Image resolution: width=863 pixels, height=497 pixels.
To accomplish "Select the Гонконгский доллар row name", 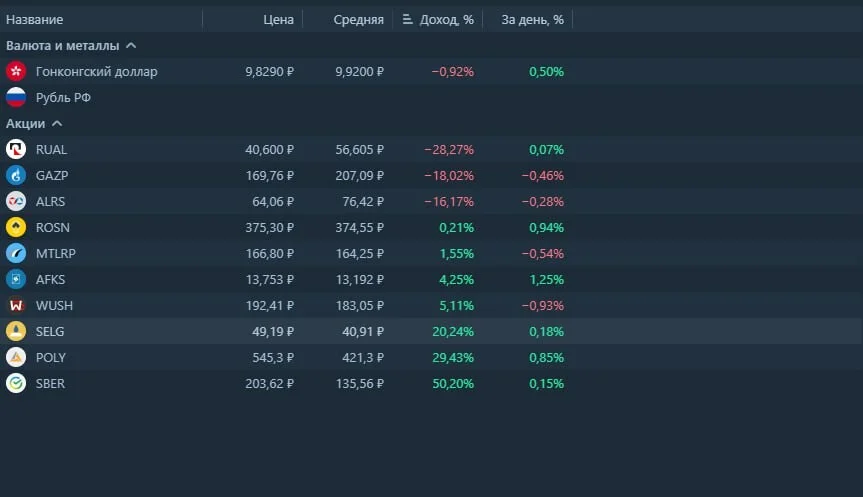I will coord(96,72).
